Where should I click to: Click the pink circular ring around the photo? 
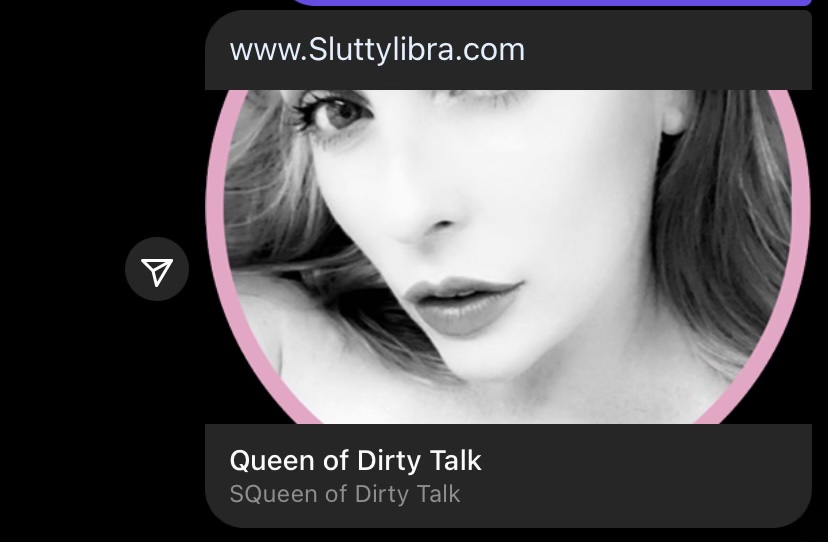tap(215, 222)
